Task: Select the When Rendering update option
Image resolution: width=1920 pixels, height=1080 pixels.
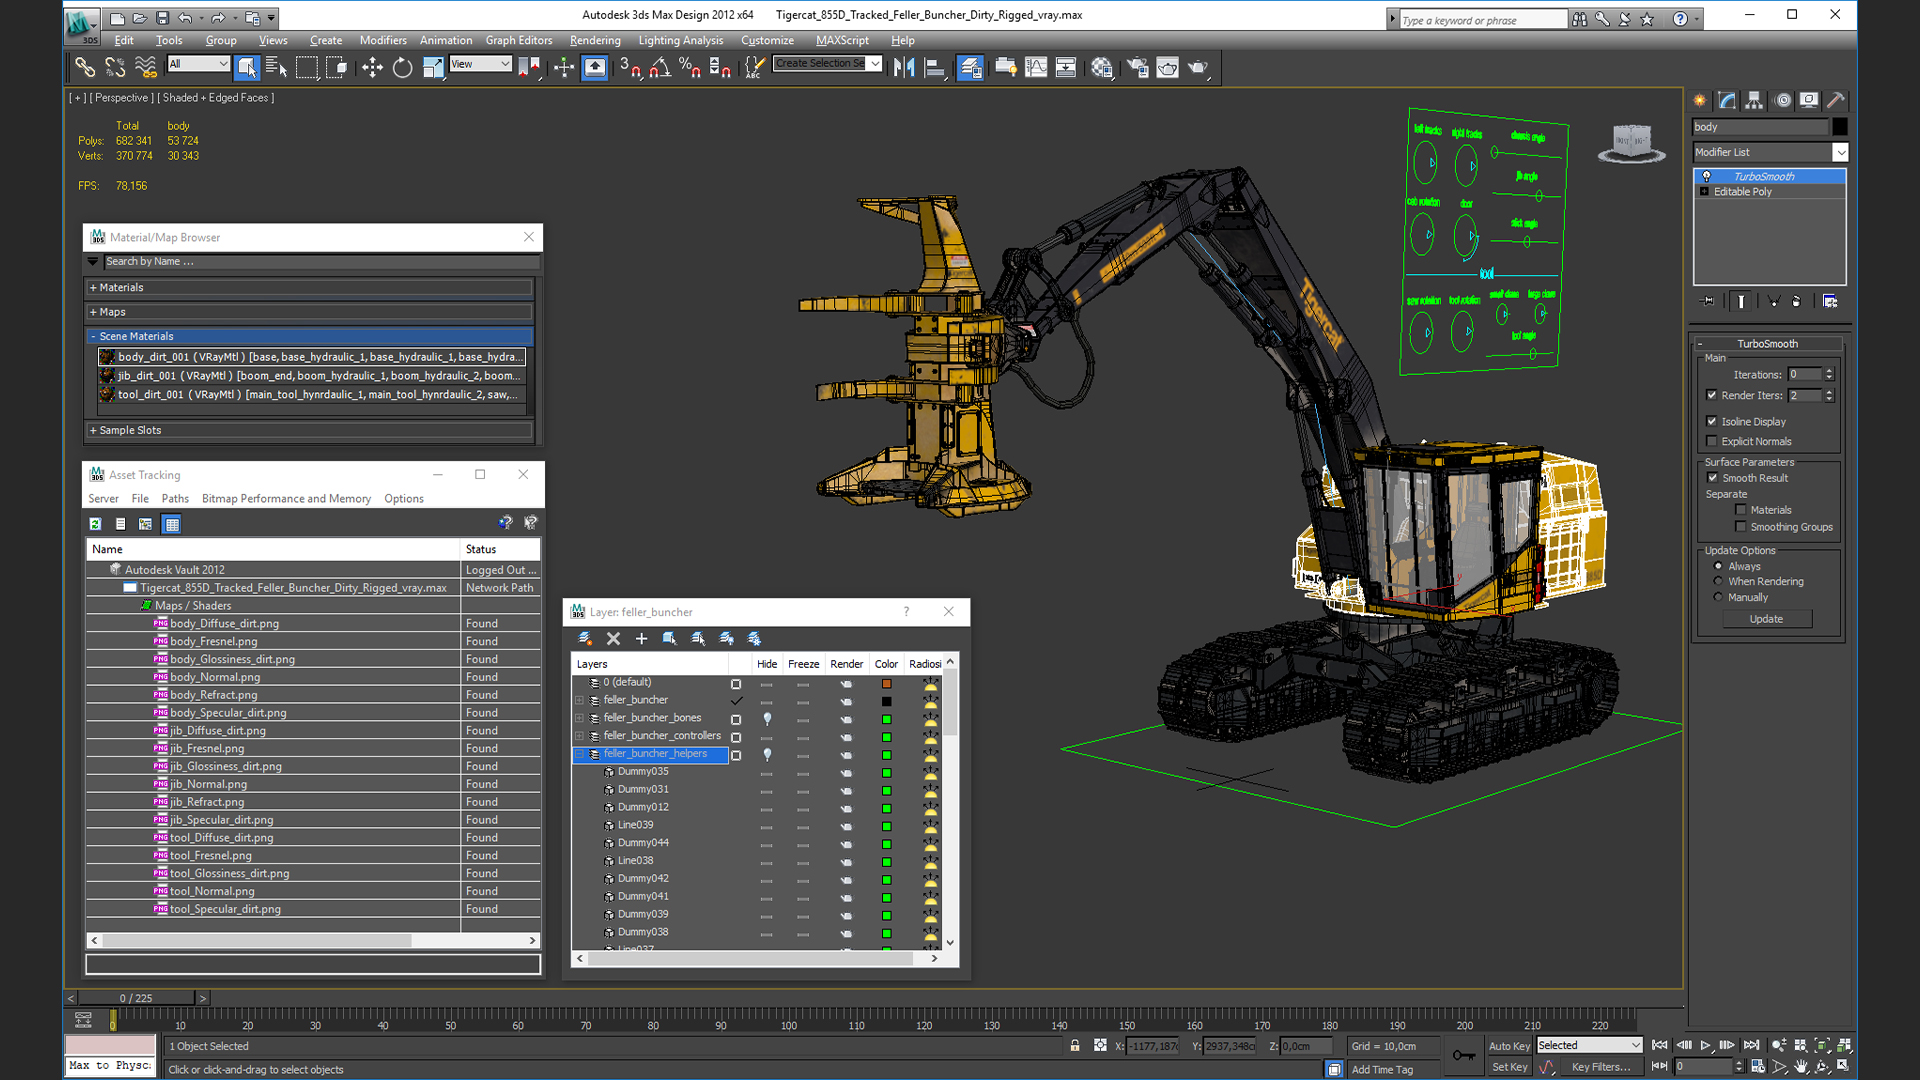Action: [1718, 581]
